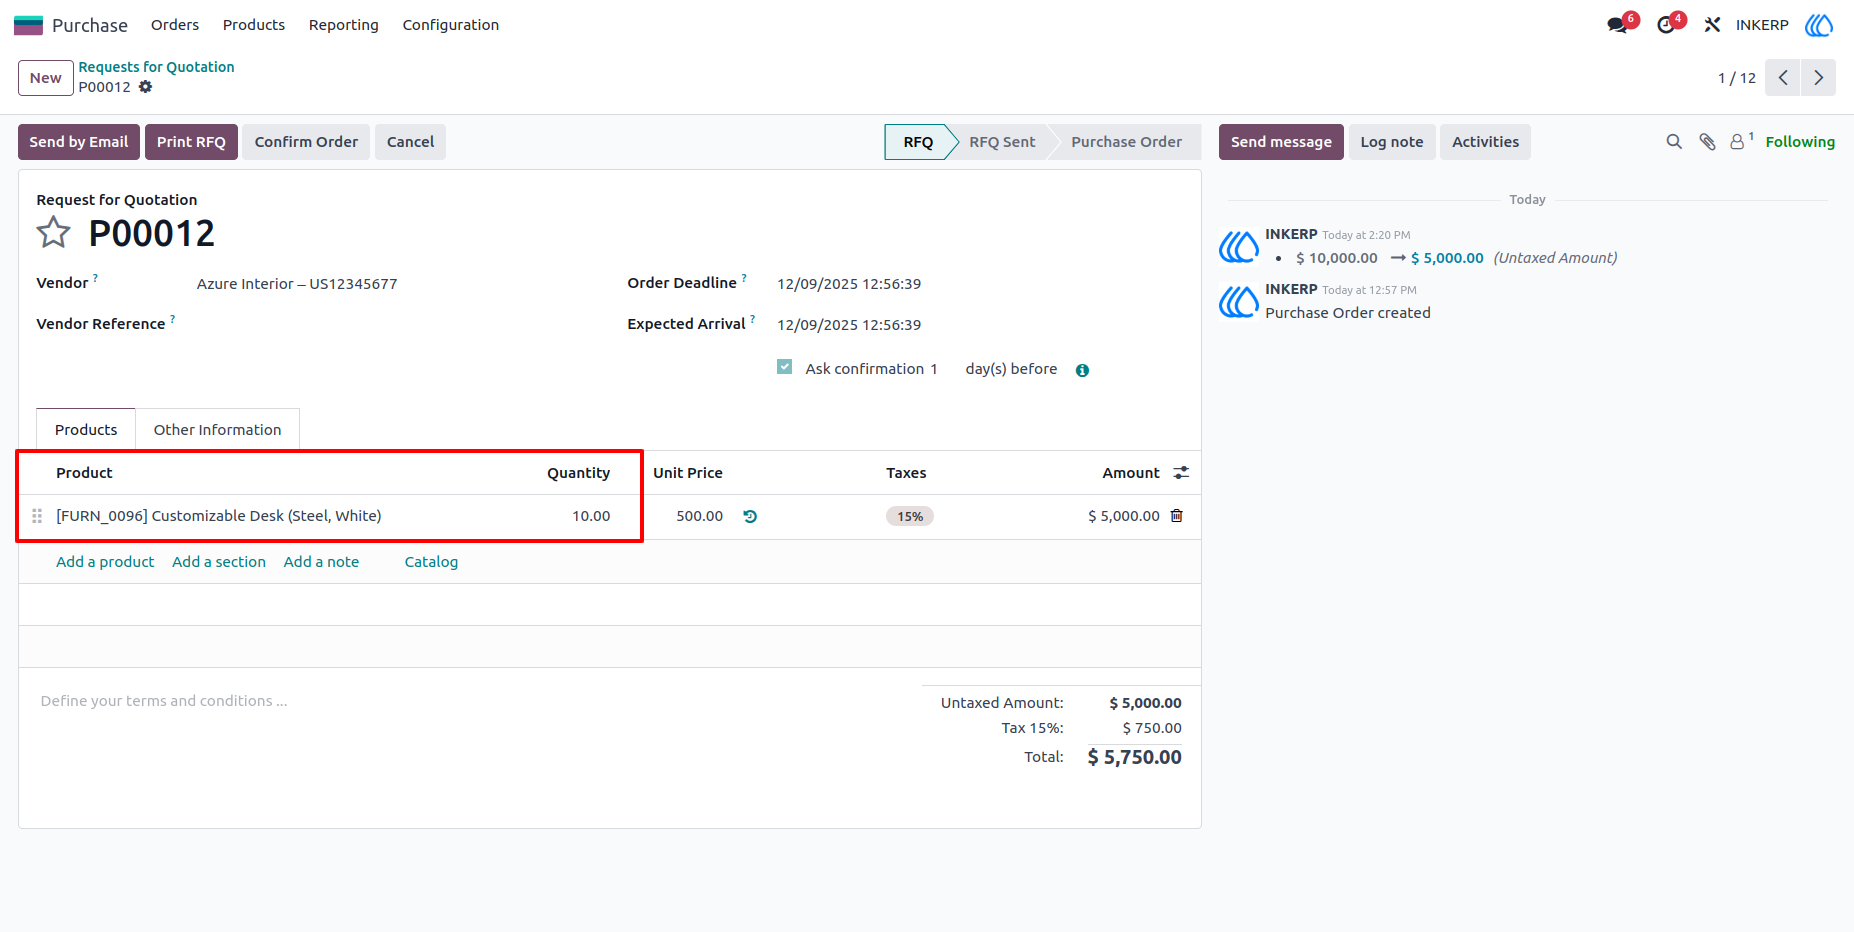Image resolution: width=1854 pixels, height=932 pixels.
Task: Mark P00012 with the star icon
Action: (x=53, y=233)
